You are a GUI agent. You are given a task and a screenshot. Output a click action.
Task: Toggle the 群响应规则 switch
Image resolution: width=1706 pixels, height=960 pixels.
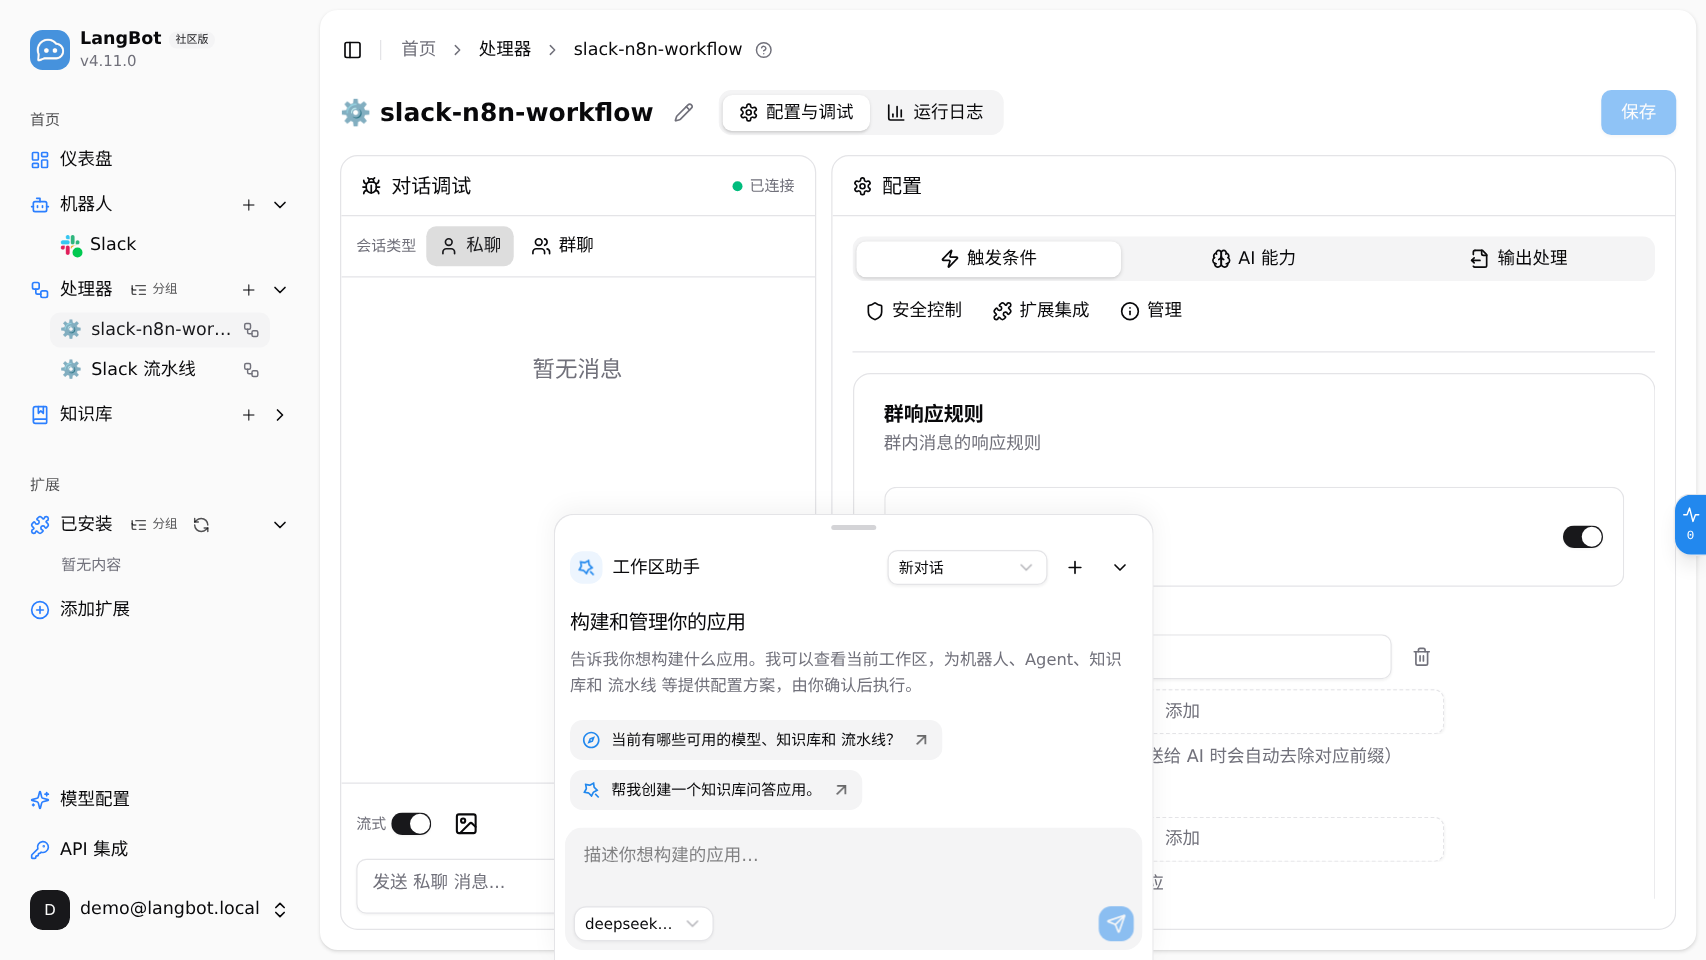1583,537
